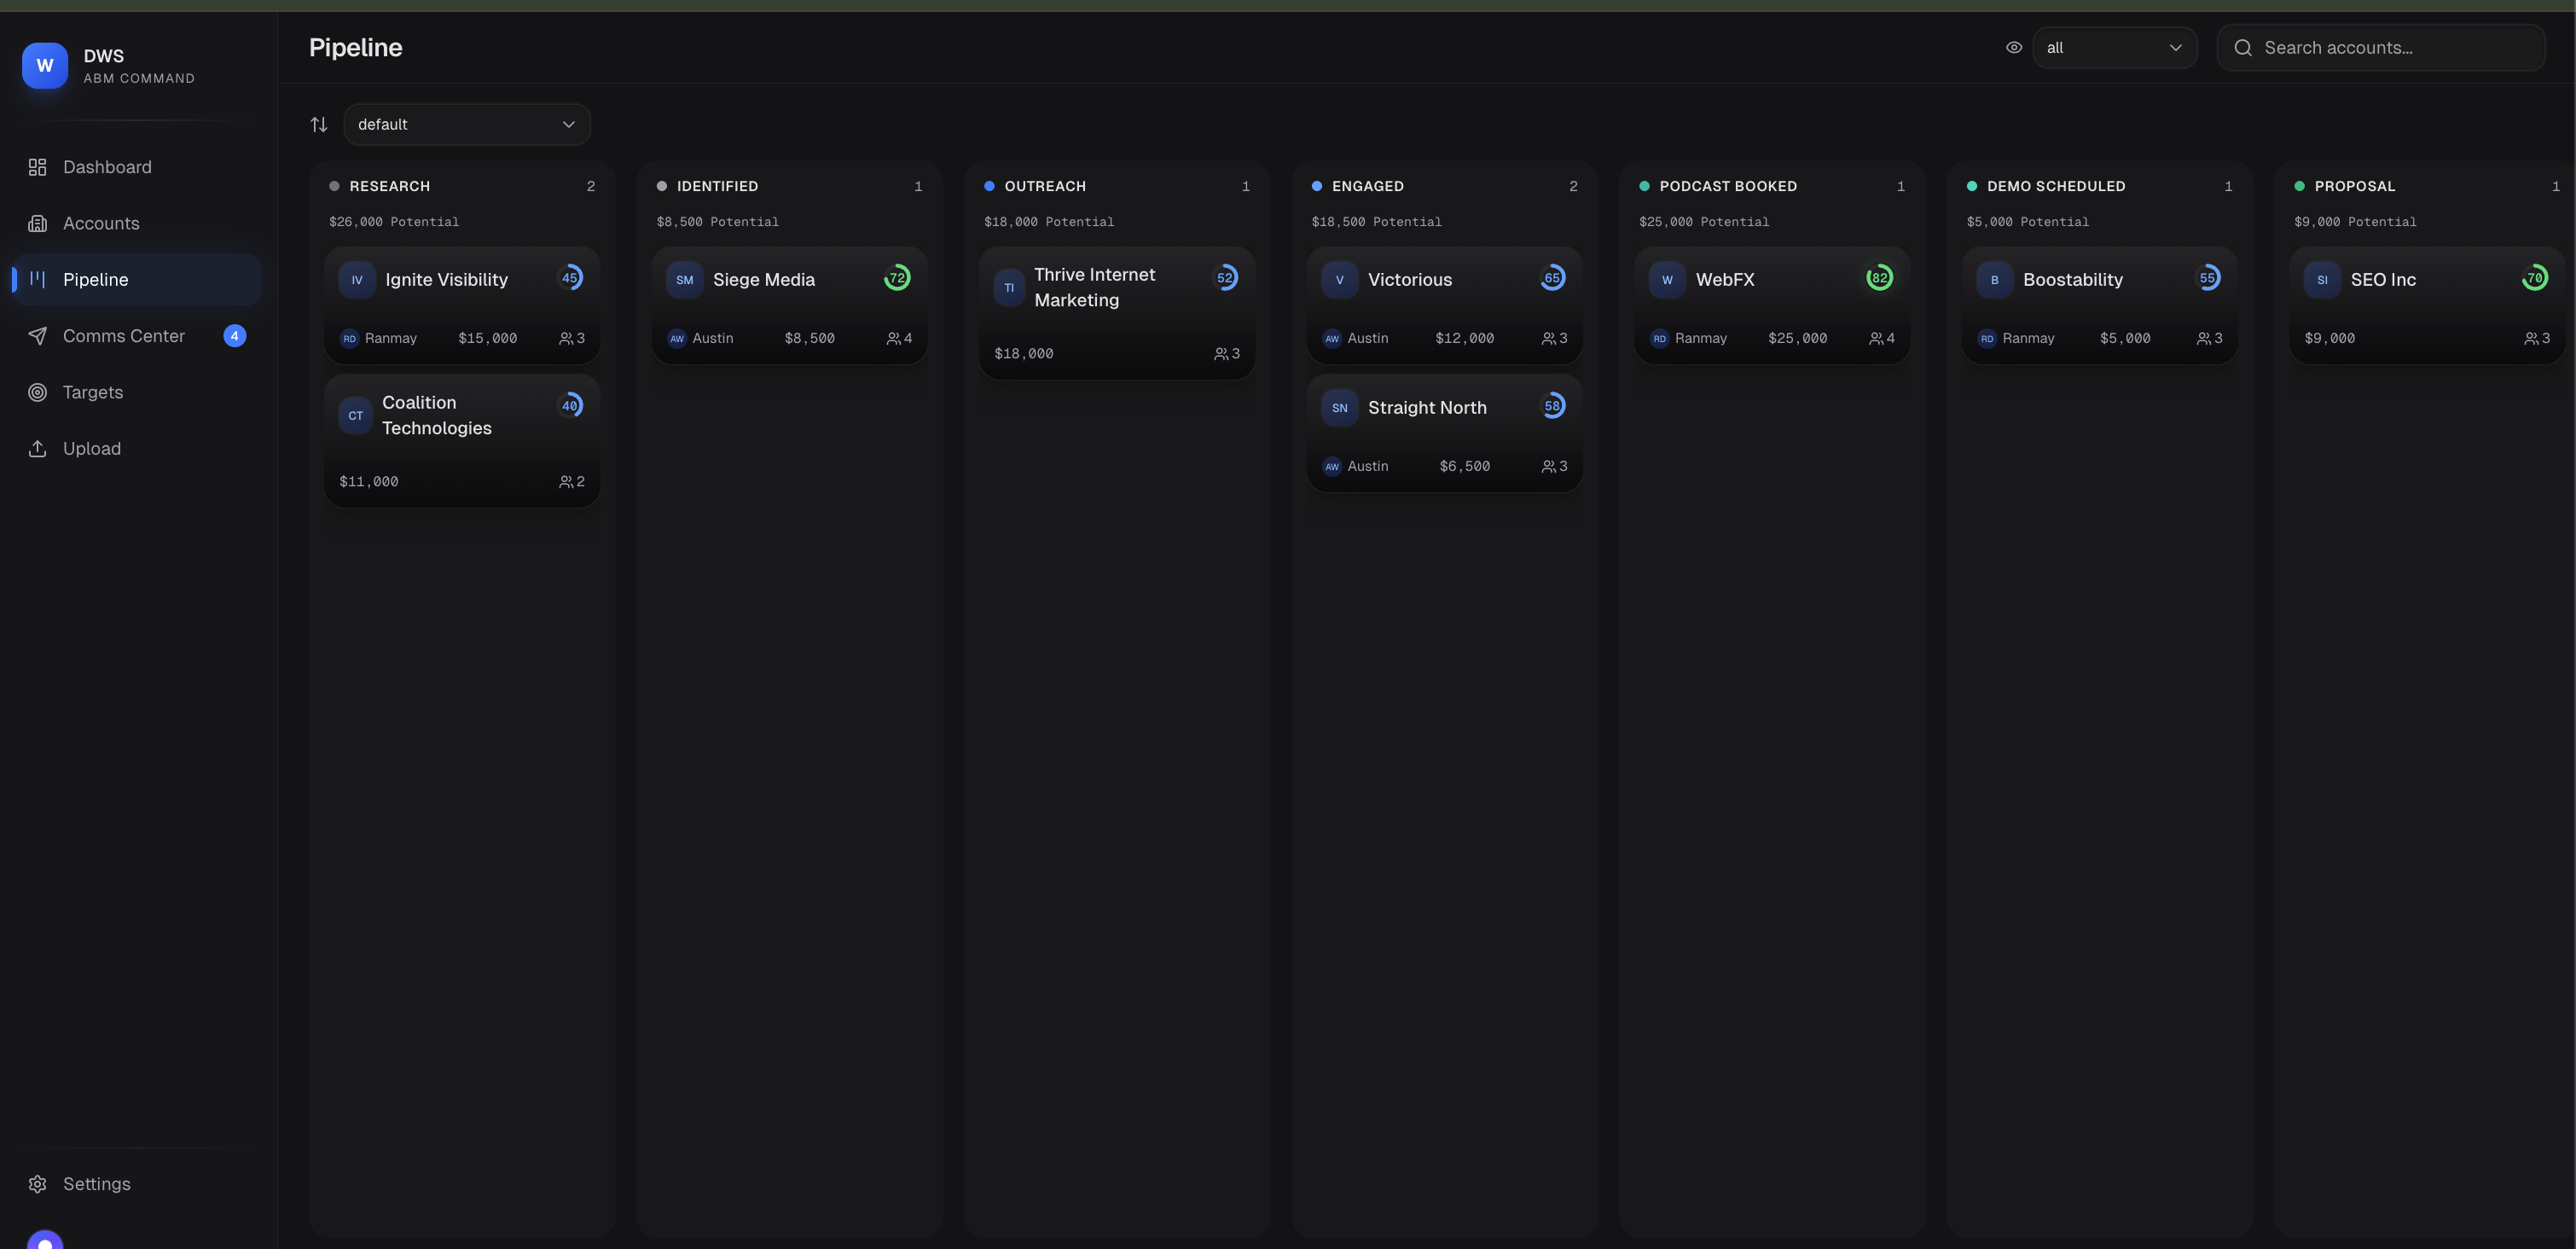
Task: Open Settings from the sidebar
Action: click(96, 1183)
